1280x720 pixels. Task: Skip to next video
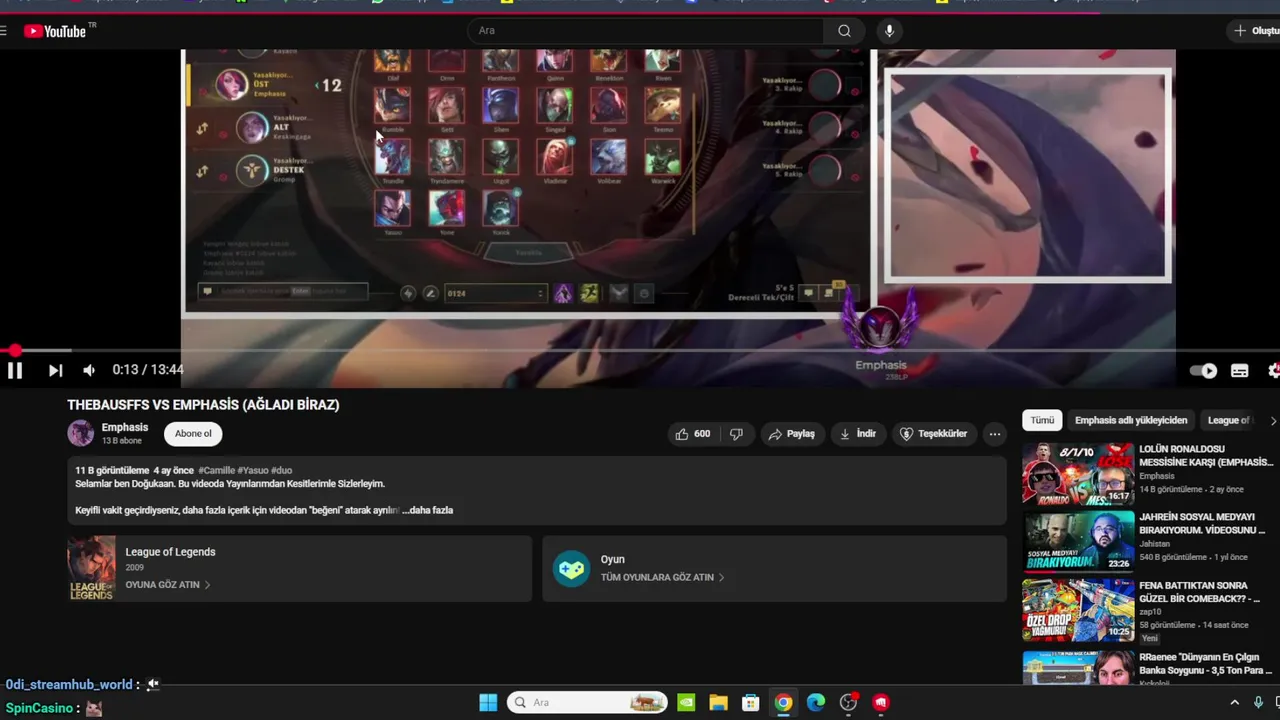point(55,370)
